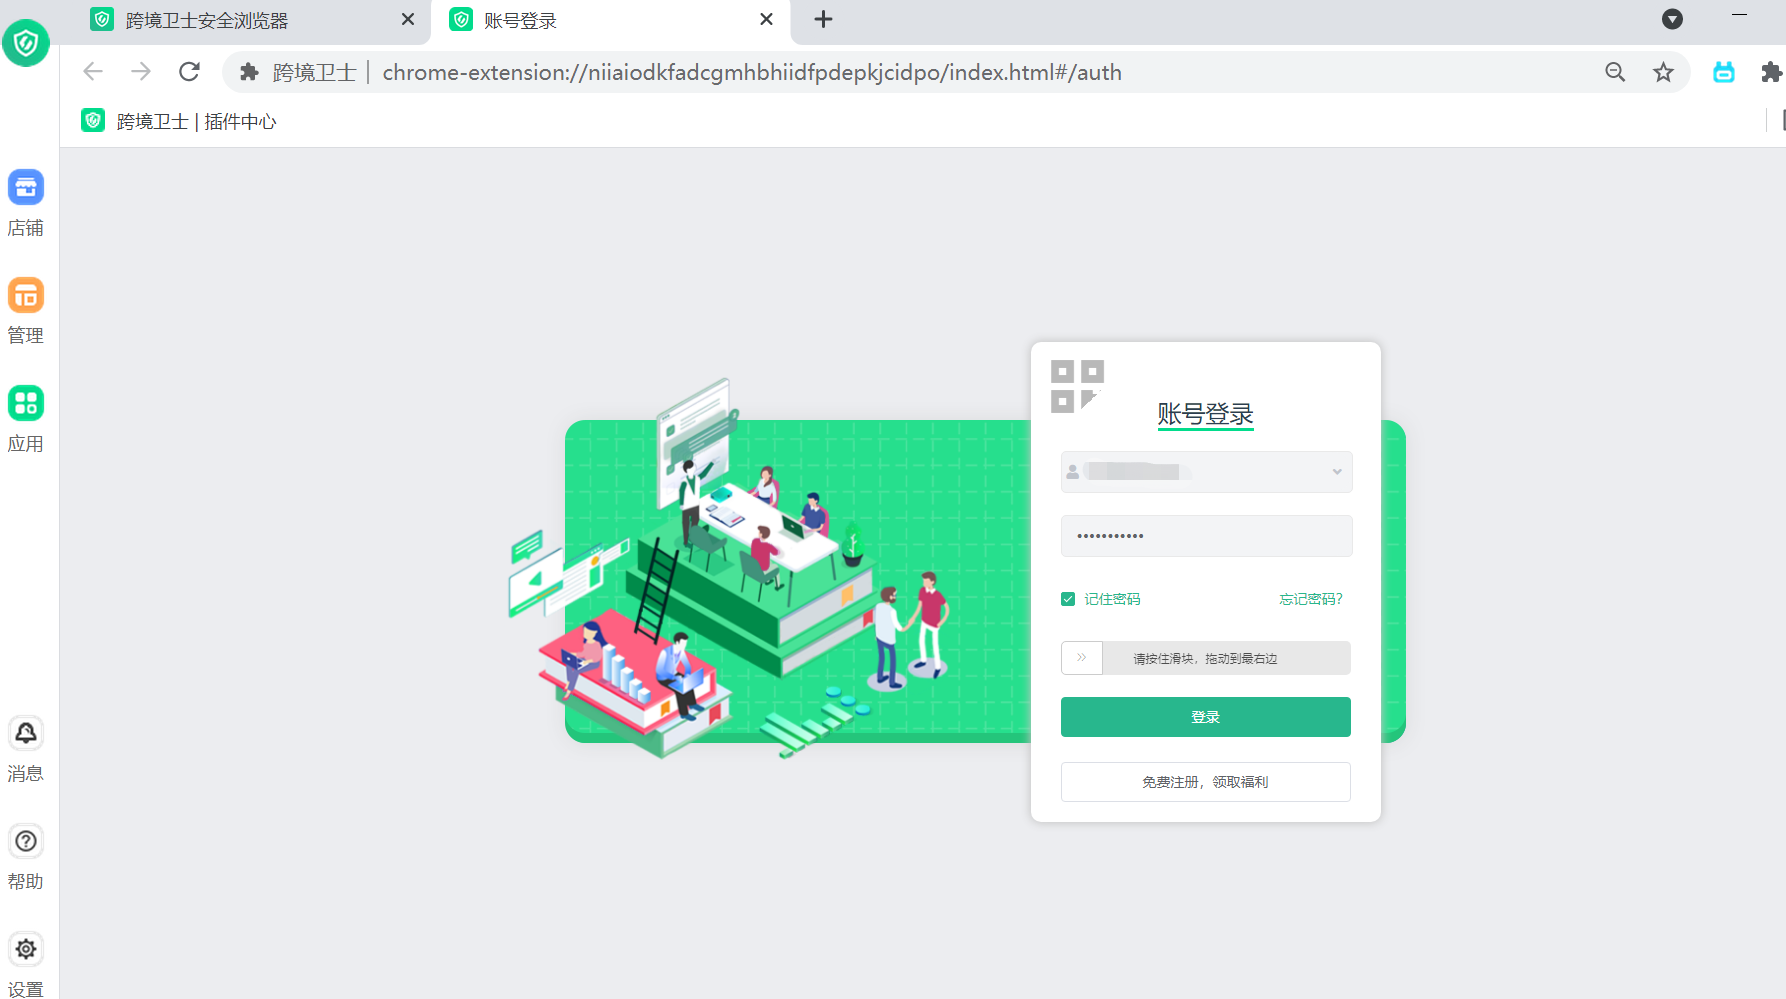1786x999 pixels.
Task: Open the 店铺 store icon in sidebar
Action: 26,187
